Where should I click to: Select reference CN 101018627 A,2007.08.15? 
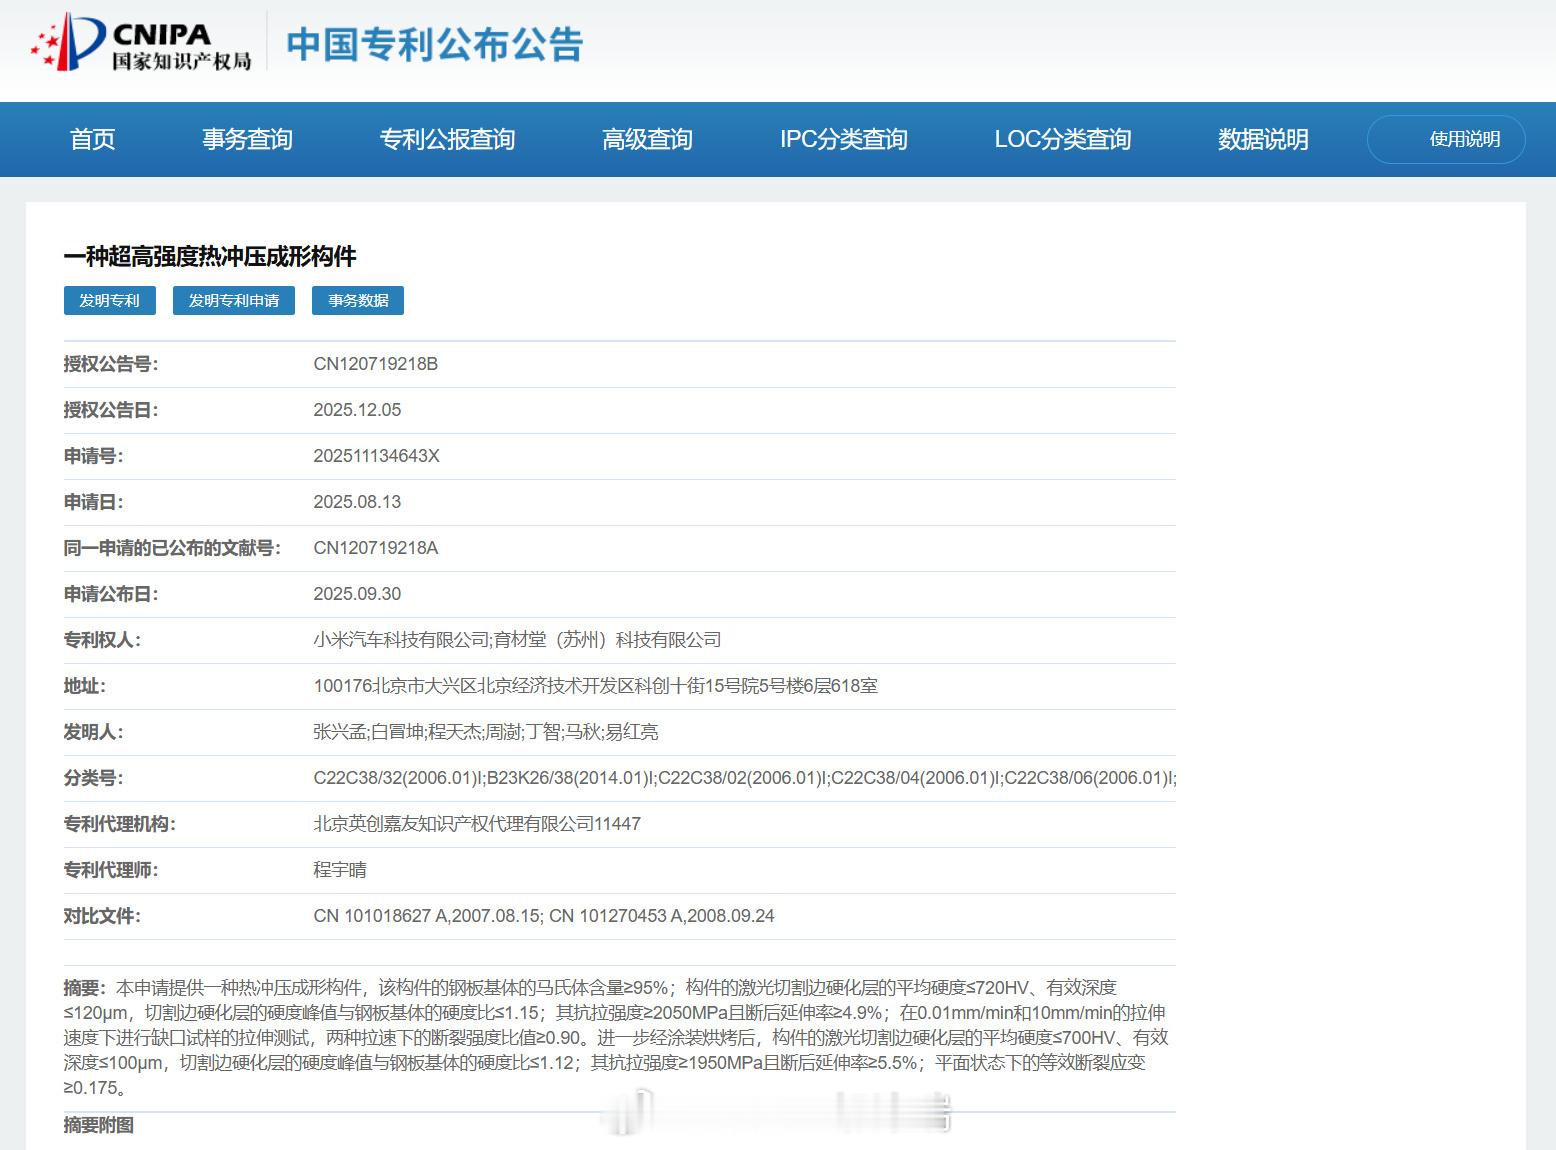click(427, 916)
